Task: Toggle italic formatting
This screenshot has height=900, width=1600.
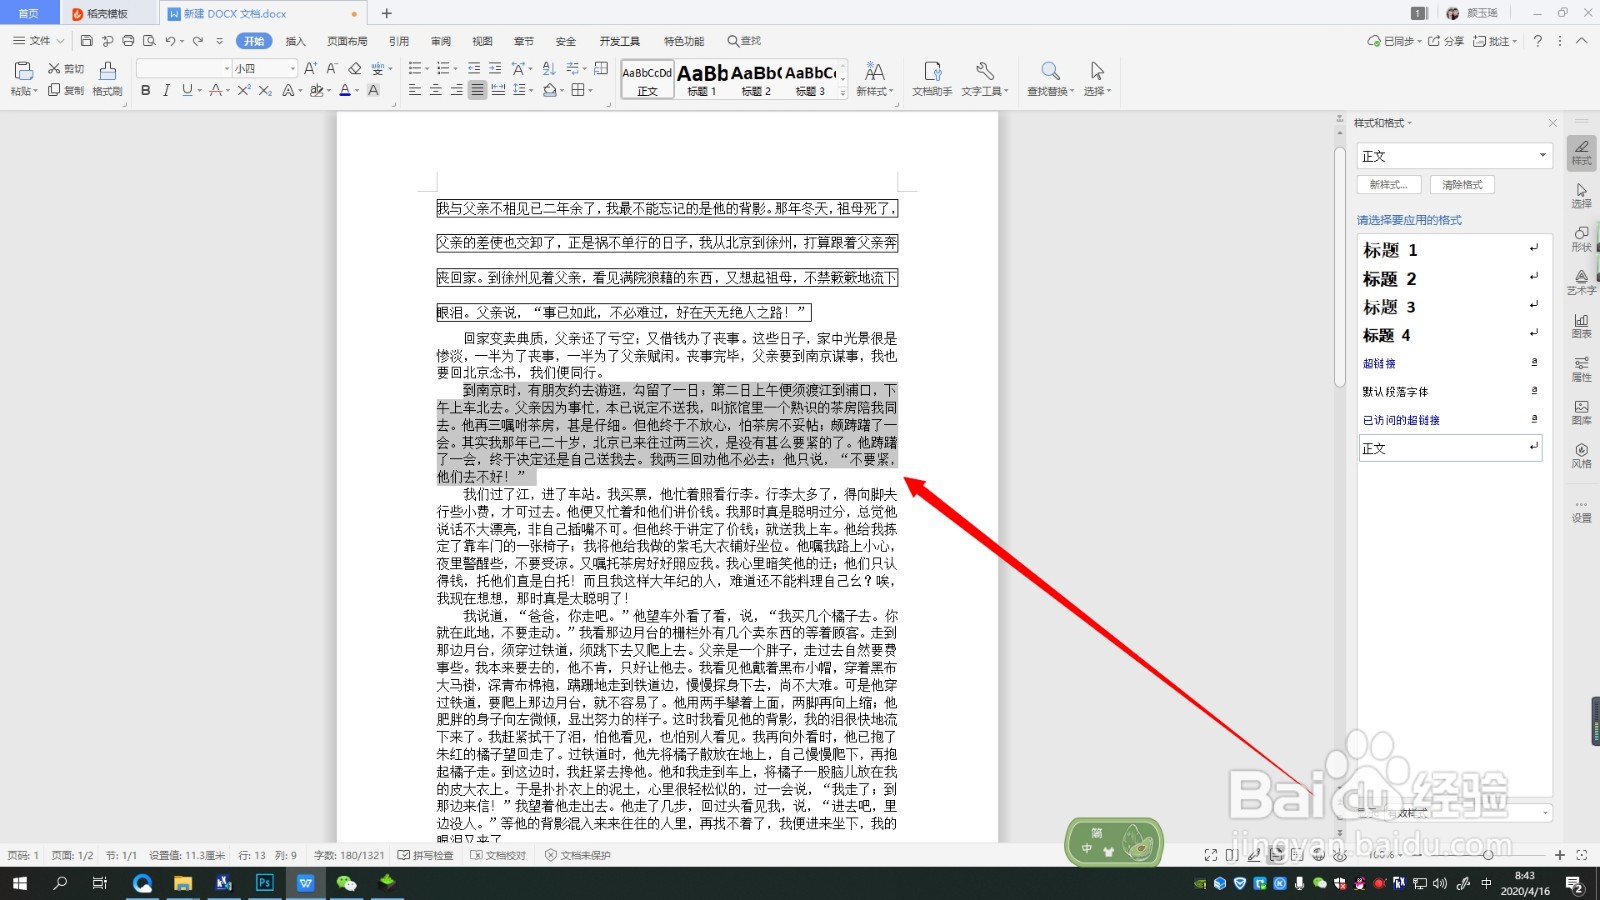Action: coord(166,90)
